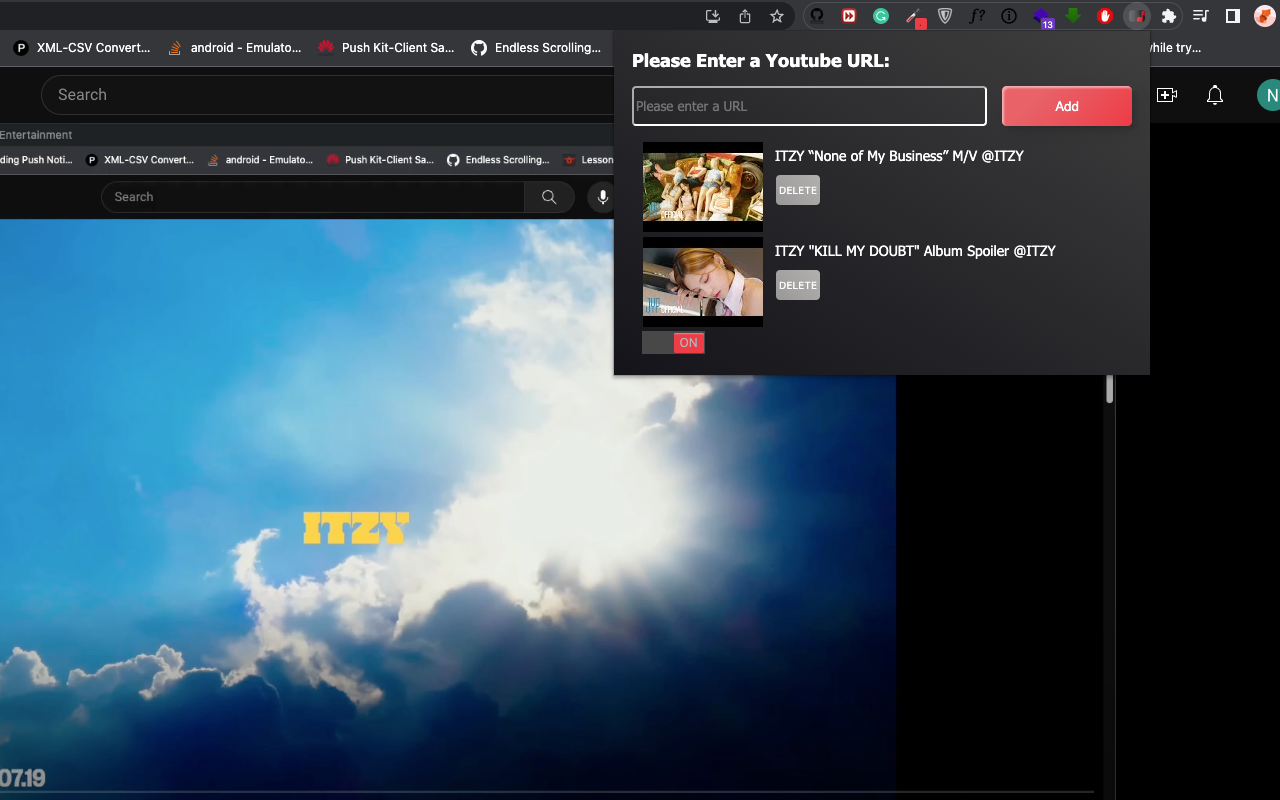This screenshot has width=1280, height=800.
Task: Click the Please enter a URL field
Action: (809, 105)
